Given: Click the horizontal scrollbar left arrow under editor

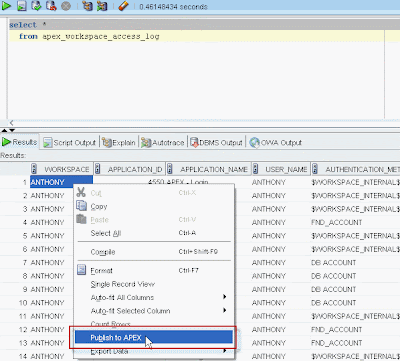Looking at the screenshot, I should tap(11, 123).
